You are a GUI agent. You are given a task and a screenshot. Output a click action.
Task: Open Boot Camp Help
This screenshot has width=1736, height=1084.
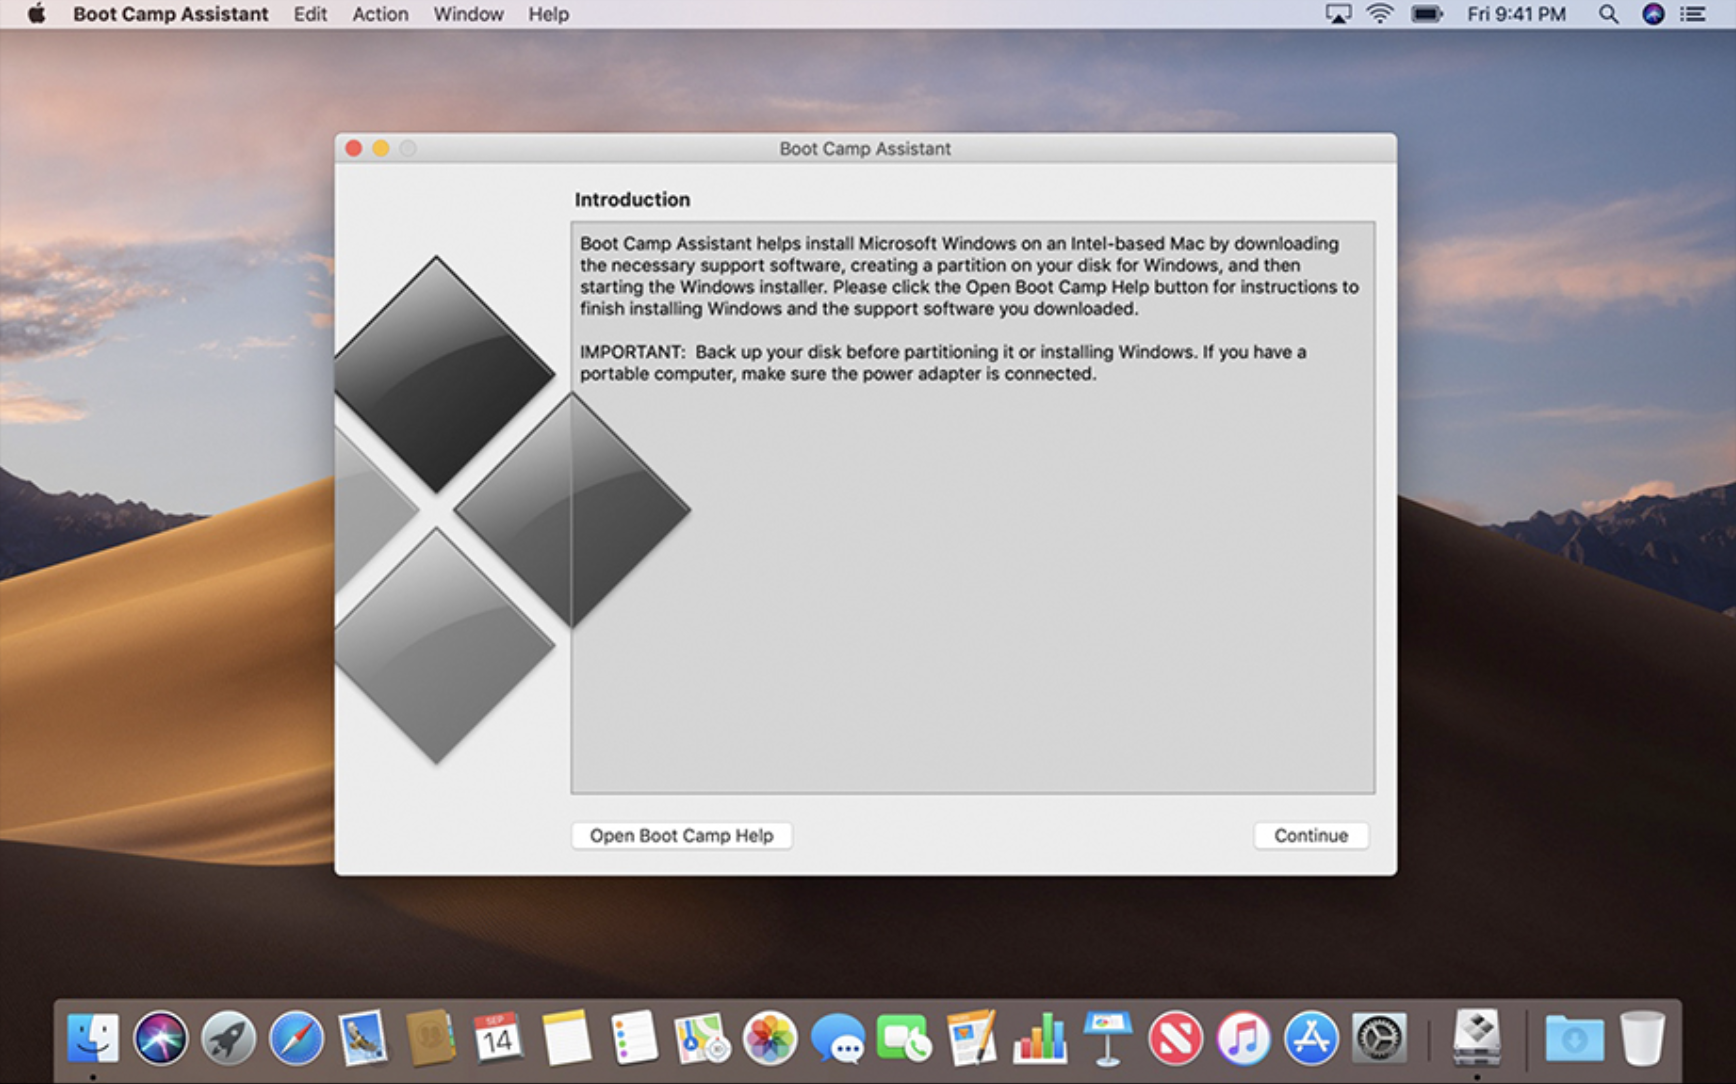click(x=681, y=835)
